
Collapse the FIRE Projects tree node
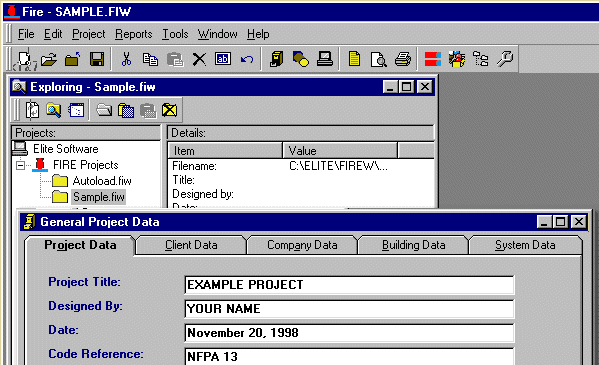pos(20,165)
